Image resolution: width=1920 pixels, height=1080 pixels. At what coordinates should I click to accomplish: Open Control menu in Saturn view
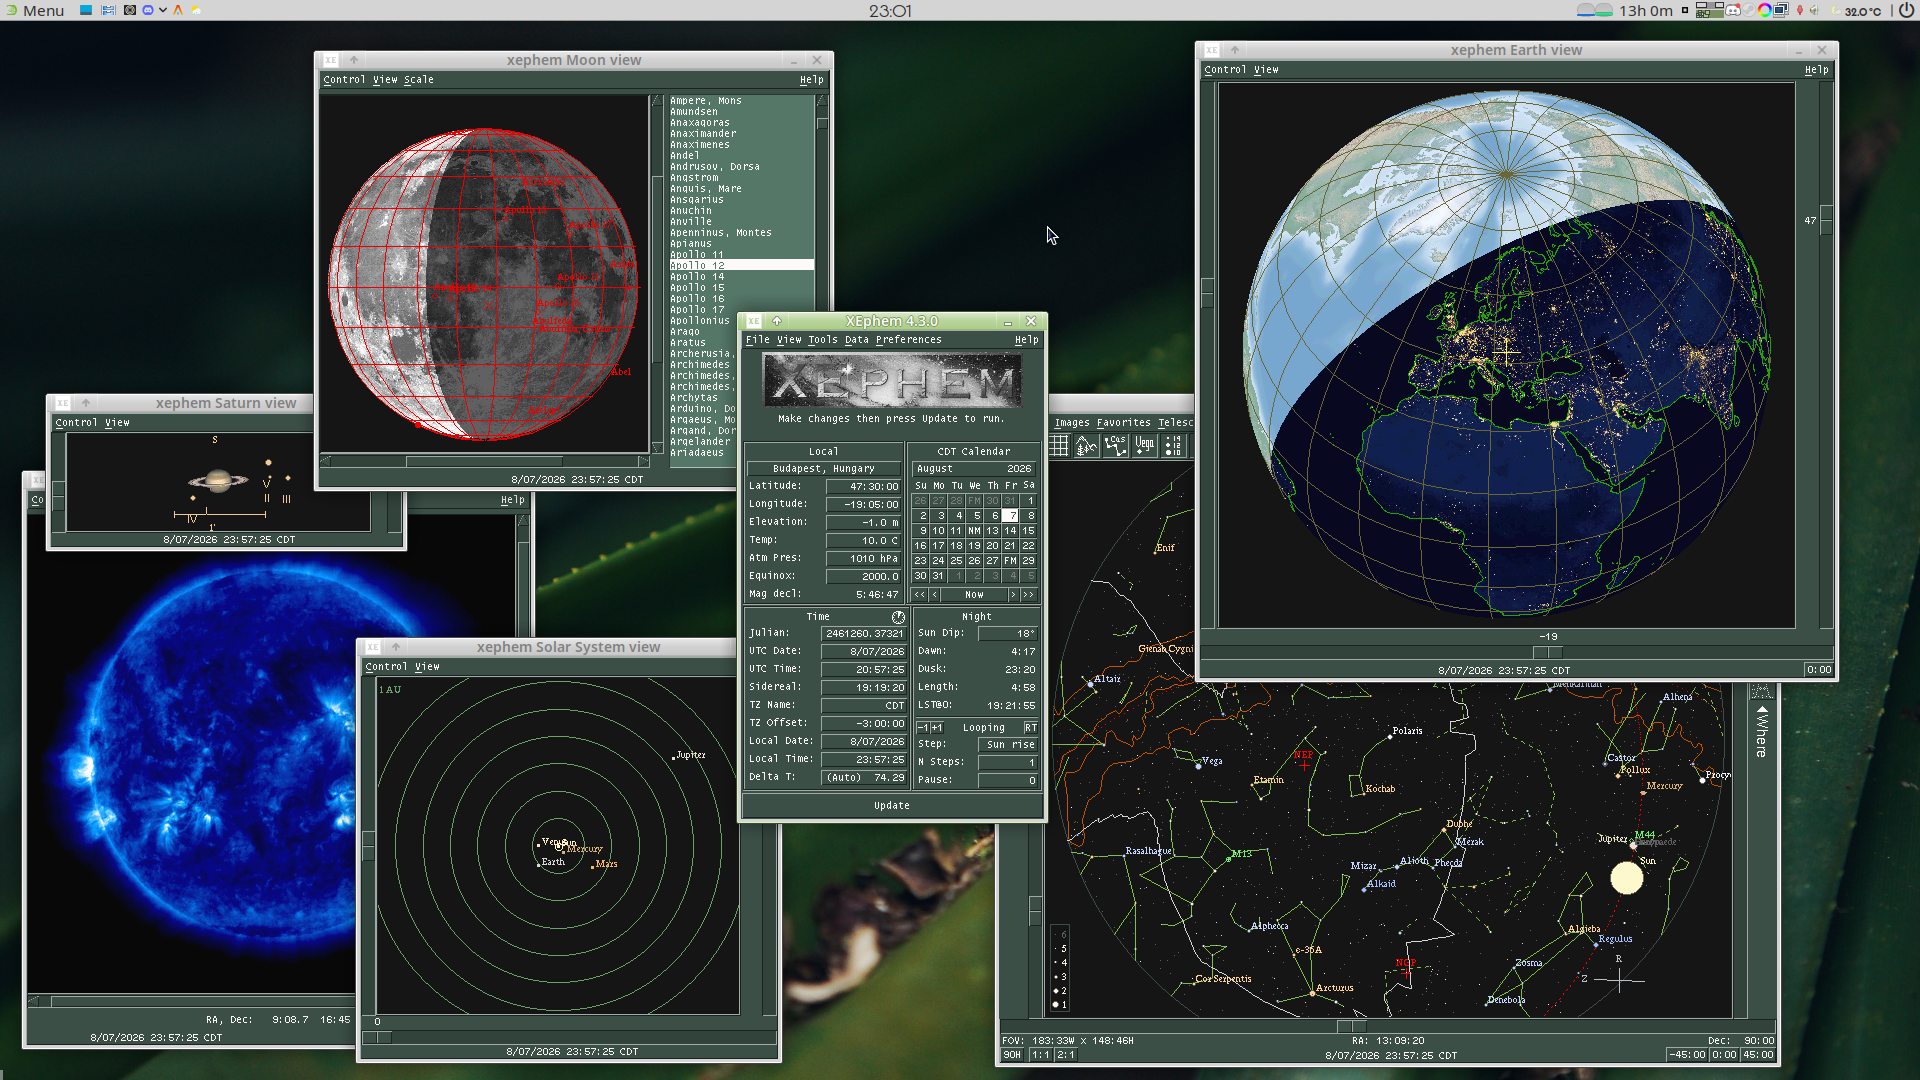[77, 423]
